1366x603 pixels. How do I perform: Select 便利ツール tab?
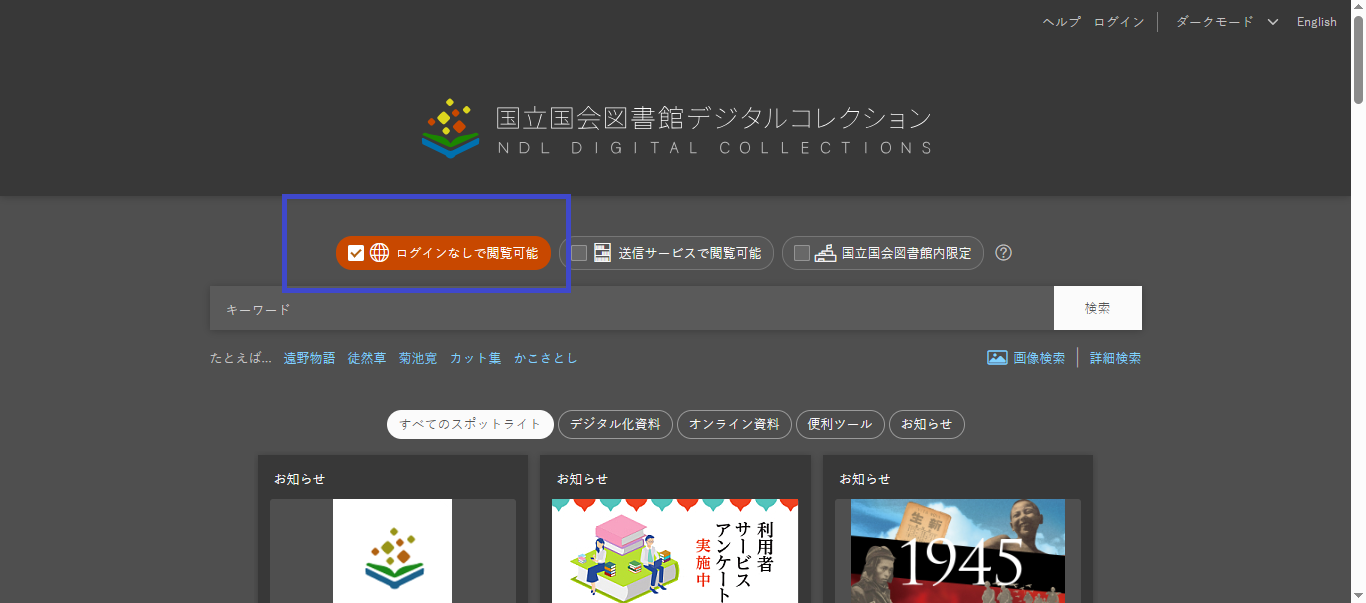[840, 424]
